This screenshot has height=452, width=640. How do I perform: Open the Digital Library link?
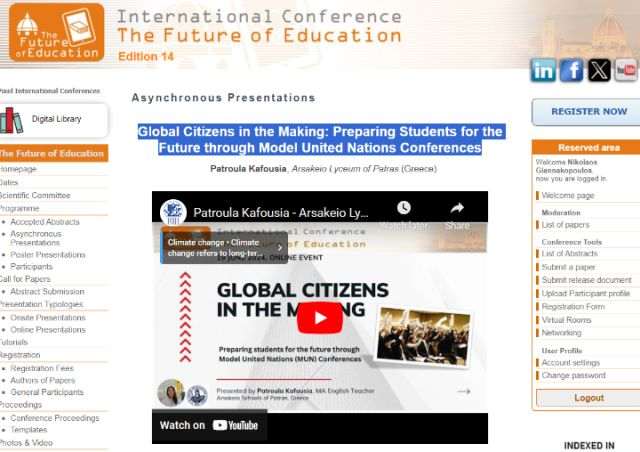(x=57, y=119)
